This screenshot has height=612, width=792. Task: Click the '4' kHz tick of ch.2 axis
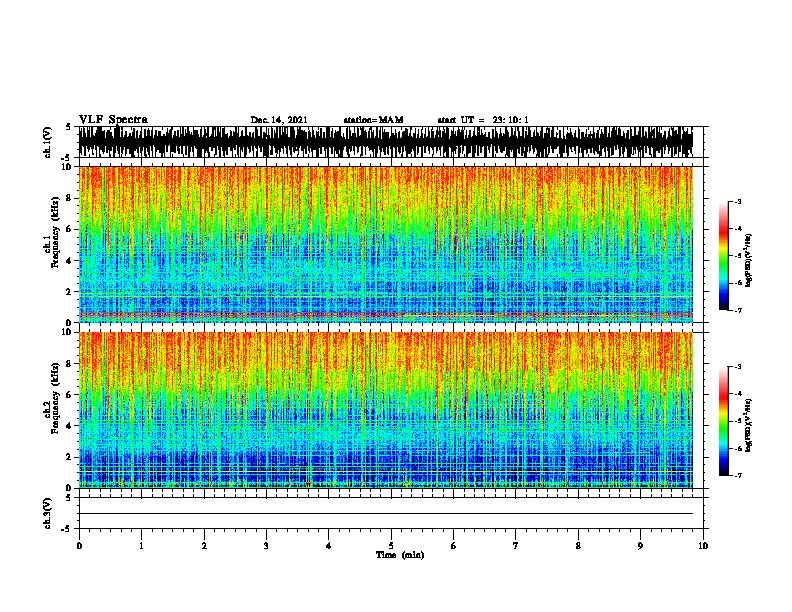pyautogui.click(x=70, y=426)
